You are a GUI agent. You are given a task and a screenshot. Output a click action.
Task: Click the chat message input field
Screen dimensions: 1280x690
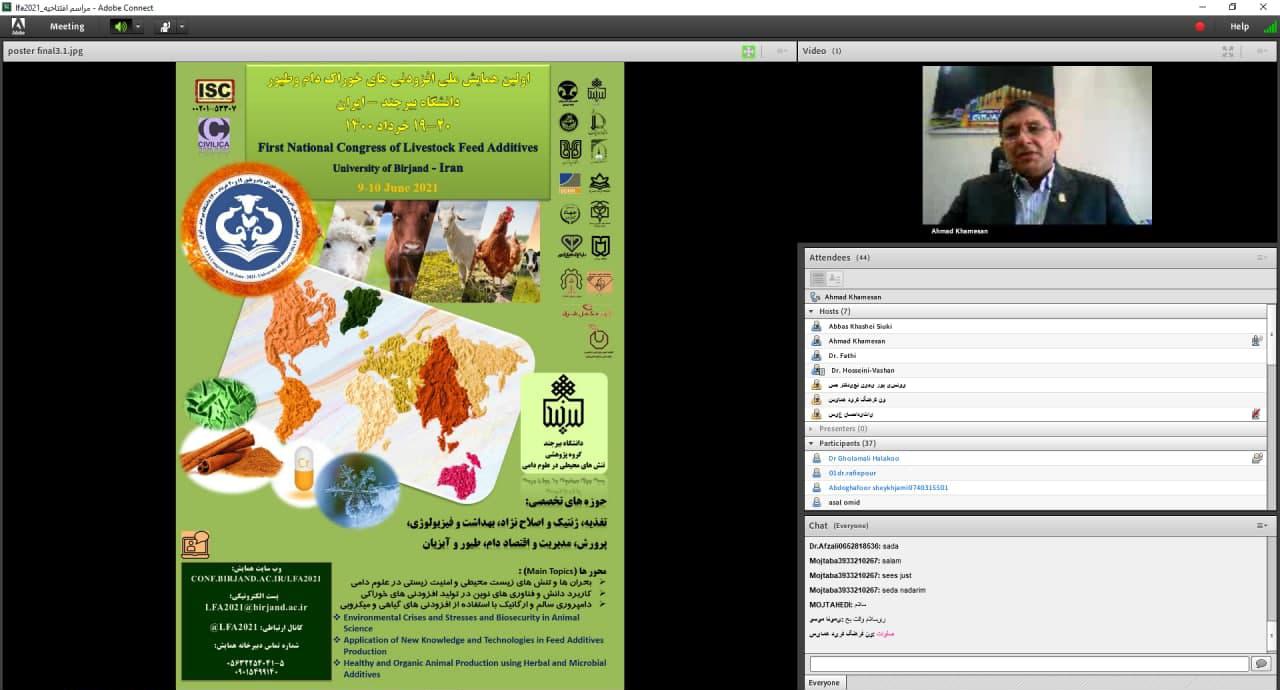click(1028, 664)
